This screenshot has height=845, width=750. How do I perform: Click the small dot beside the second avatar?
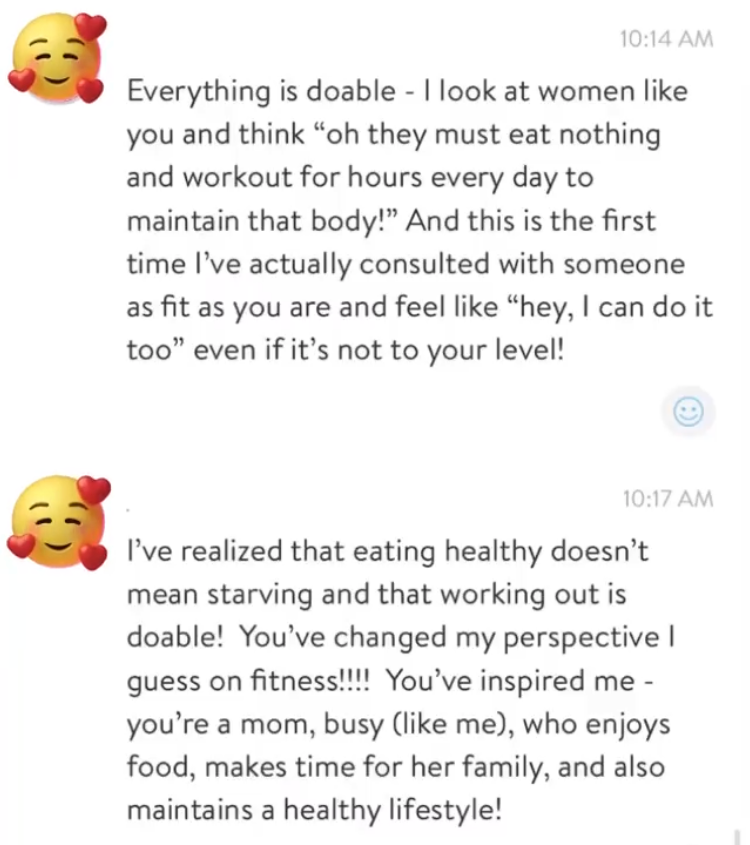[129, 509]
